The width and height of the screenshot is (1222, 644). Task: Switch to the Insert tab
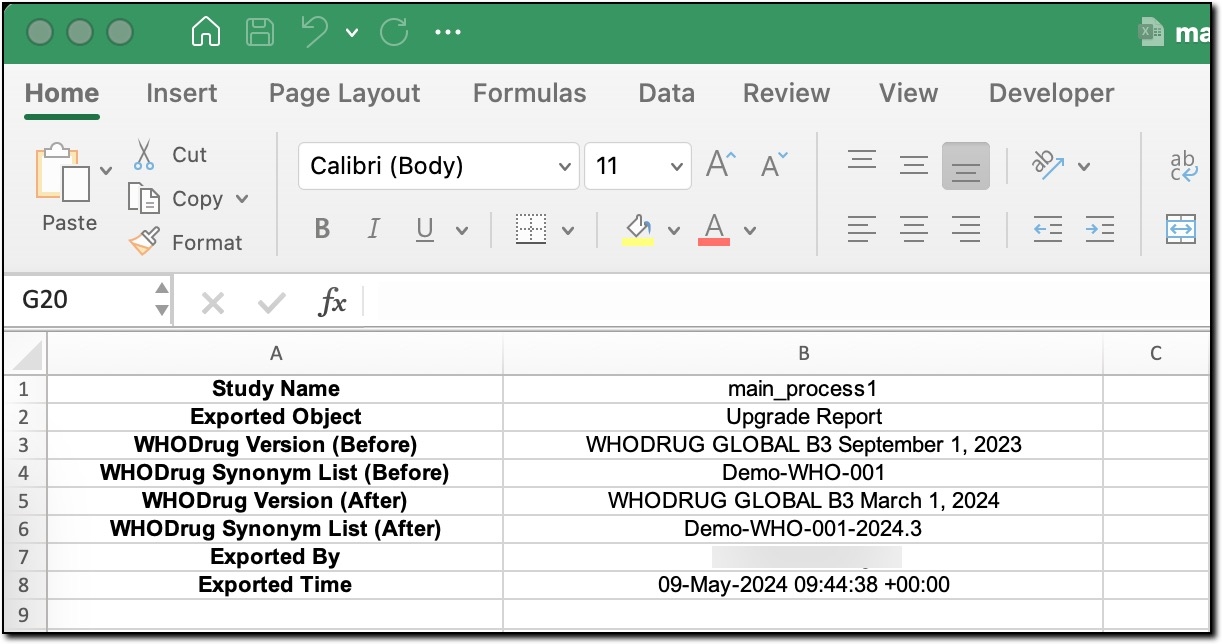181,93
